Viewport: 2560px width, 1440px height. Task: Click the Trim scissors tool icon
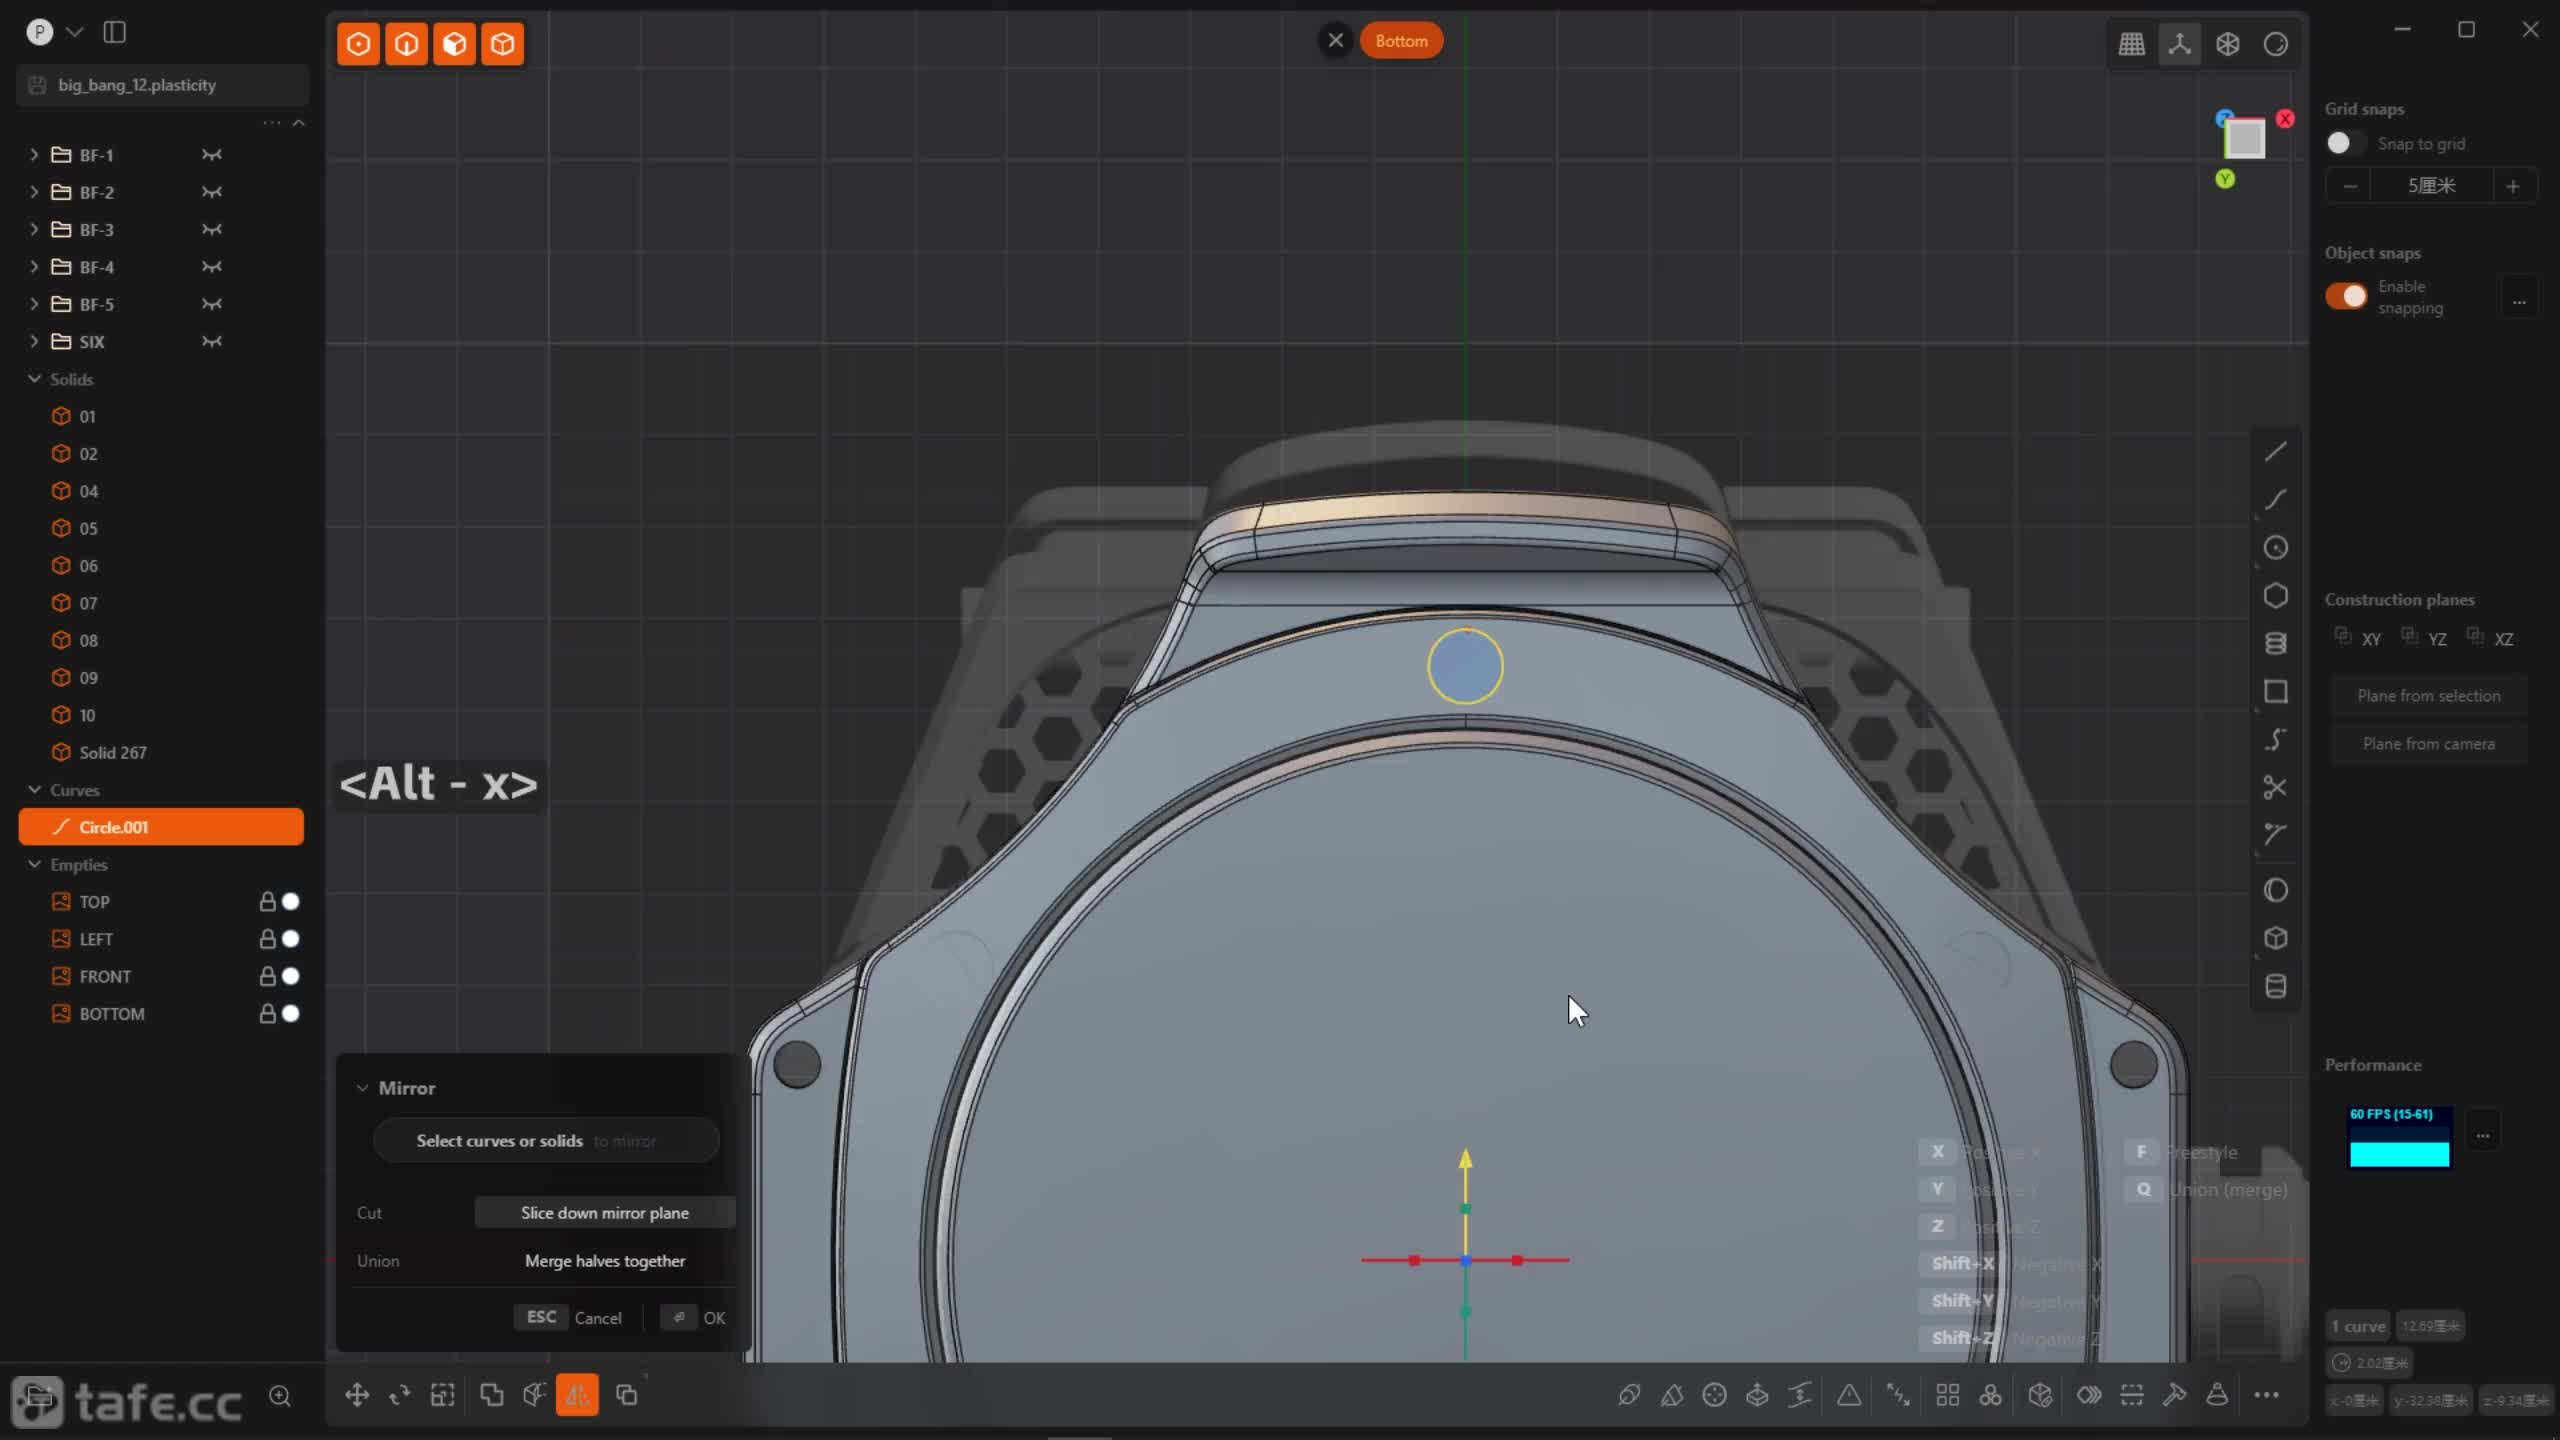pos(2275,788)
